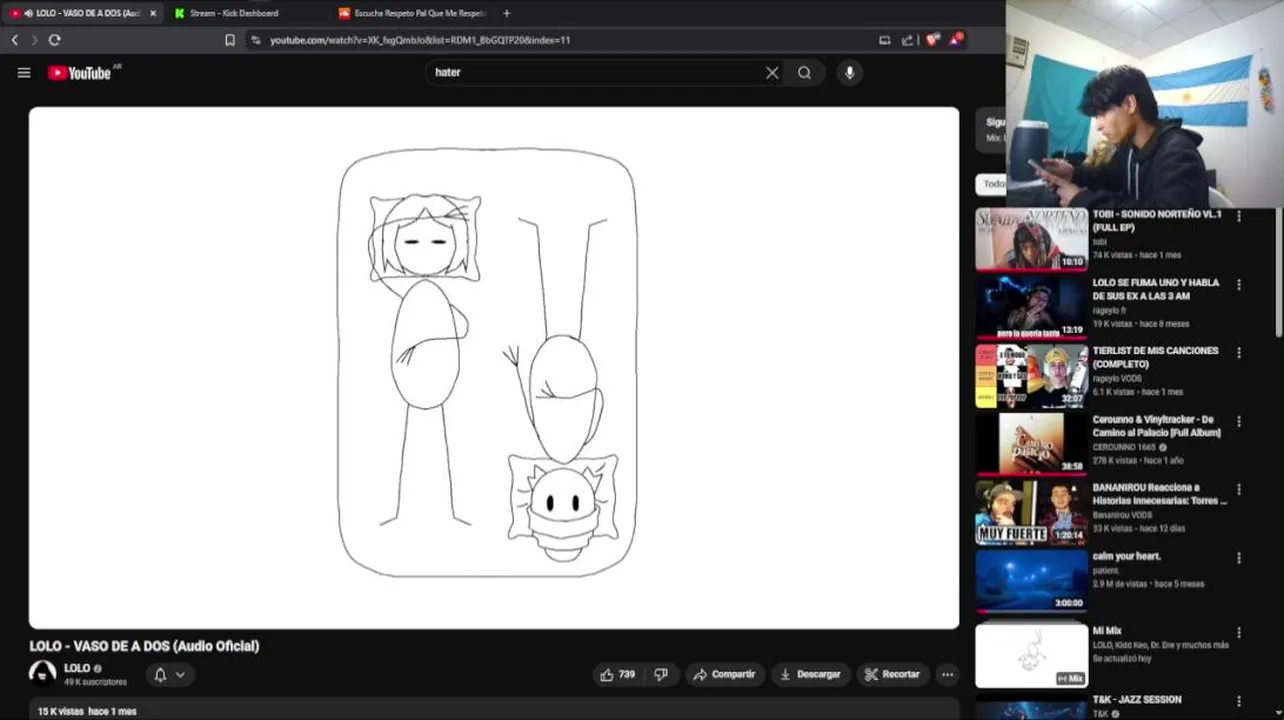1284x720 pixels.
Task: Open options menu for TIERLIST DE MIS CANCIONES
Action: pos(1239,353)
